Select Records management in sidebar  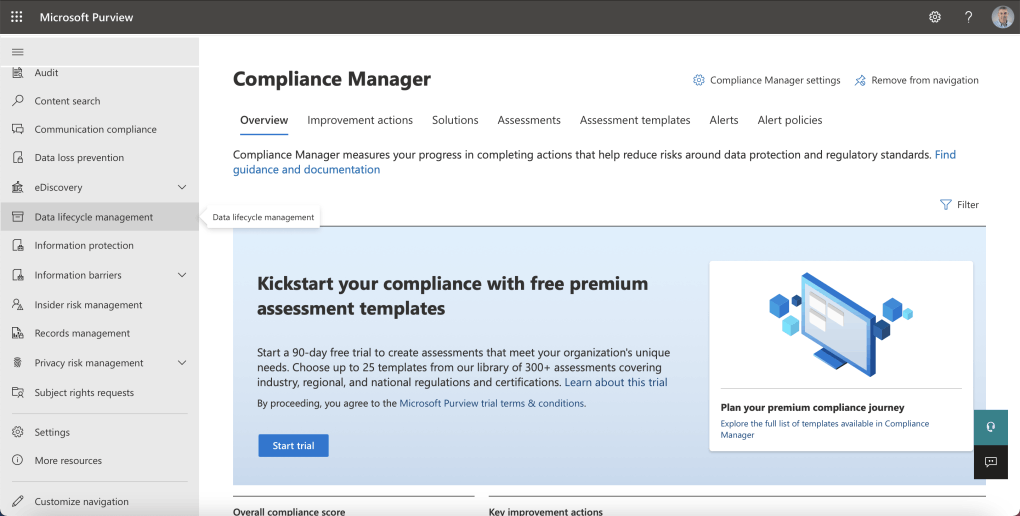click(82, 333)
